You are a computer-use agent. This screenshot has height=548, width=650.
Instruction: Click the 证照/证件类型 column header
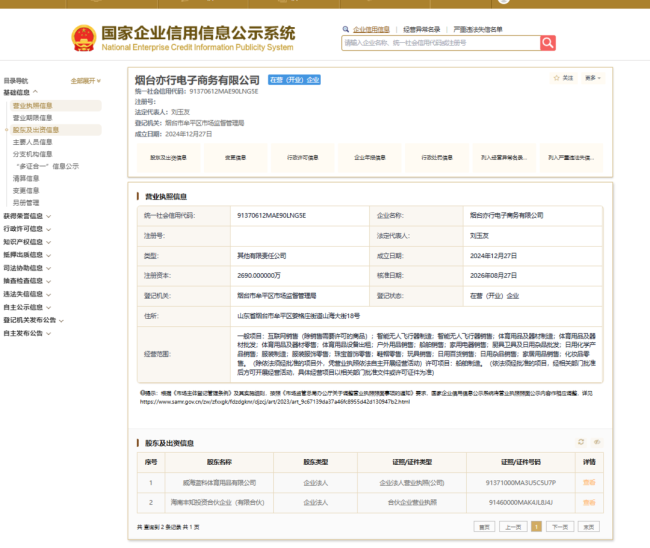412,462
